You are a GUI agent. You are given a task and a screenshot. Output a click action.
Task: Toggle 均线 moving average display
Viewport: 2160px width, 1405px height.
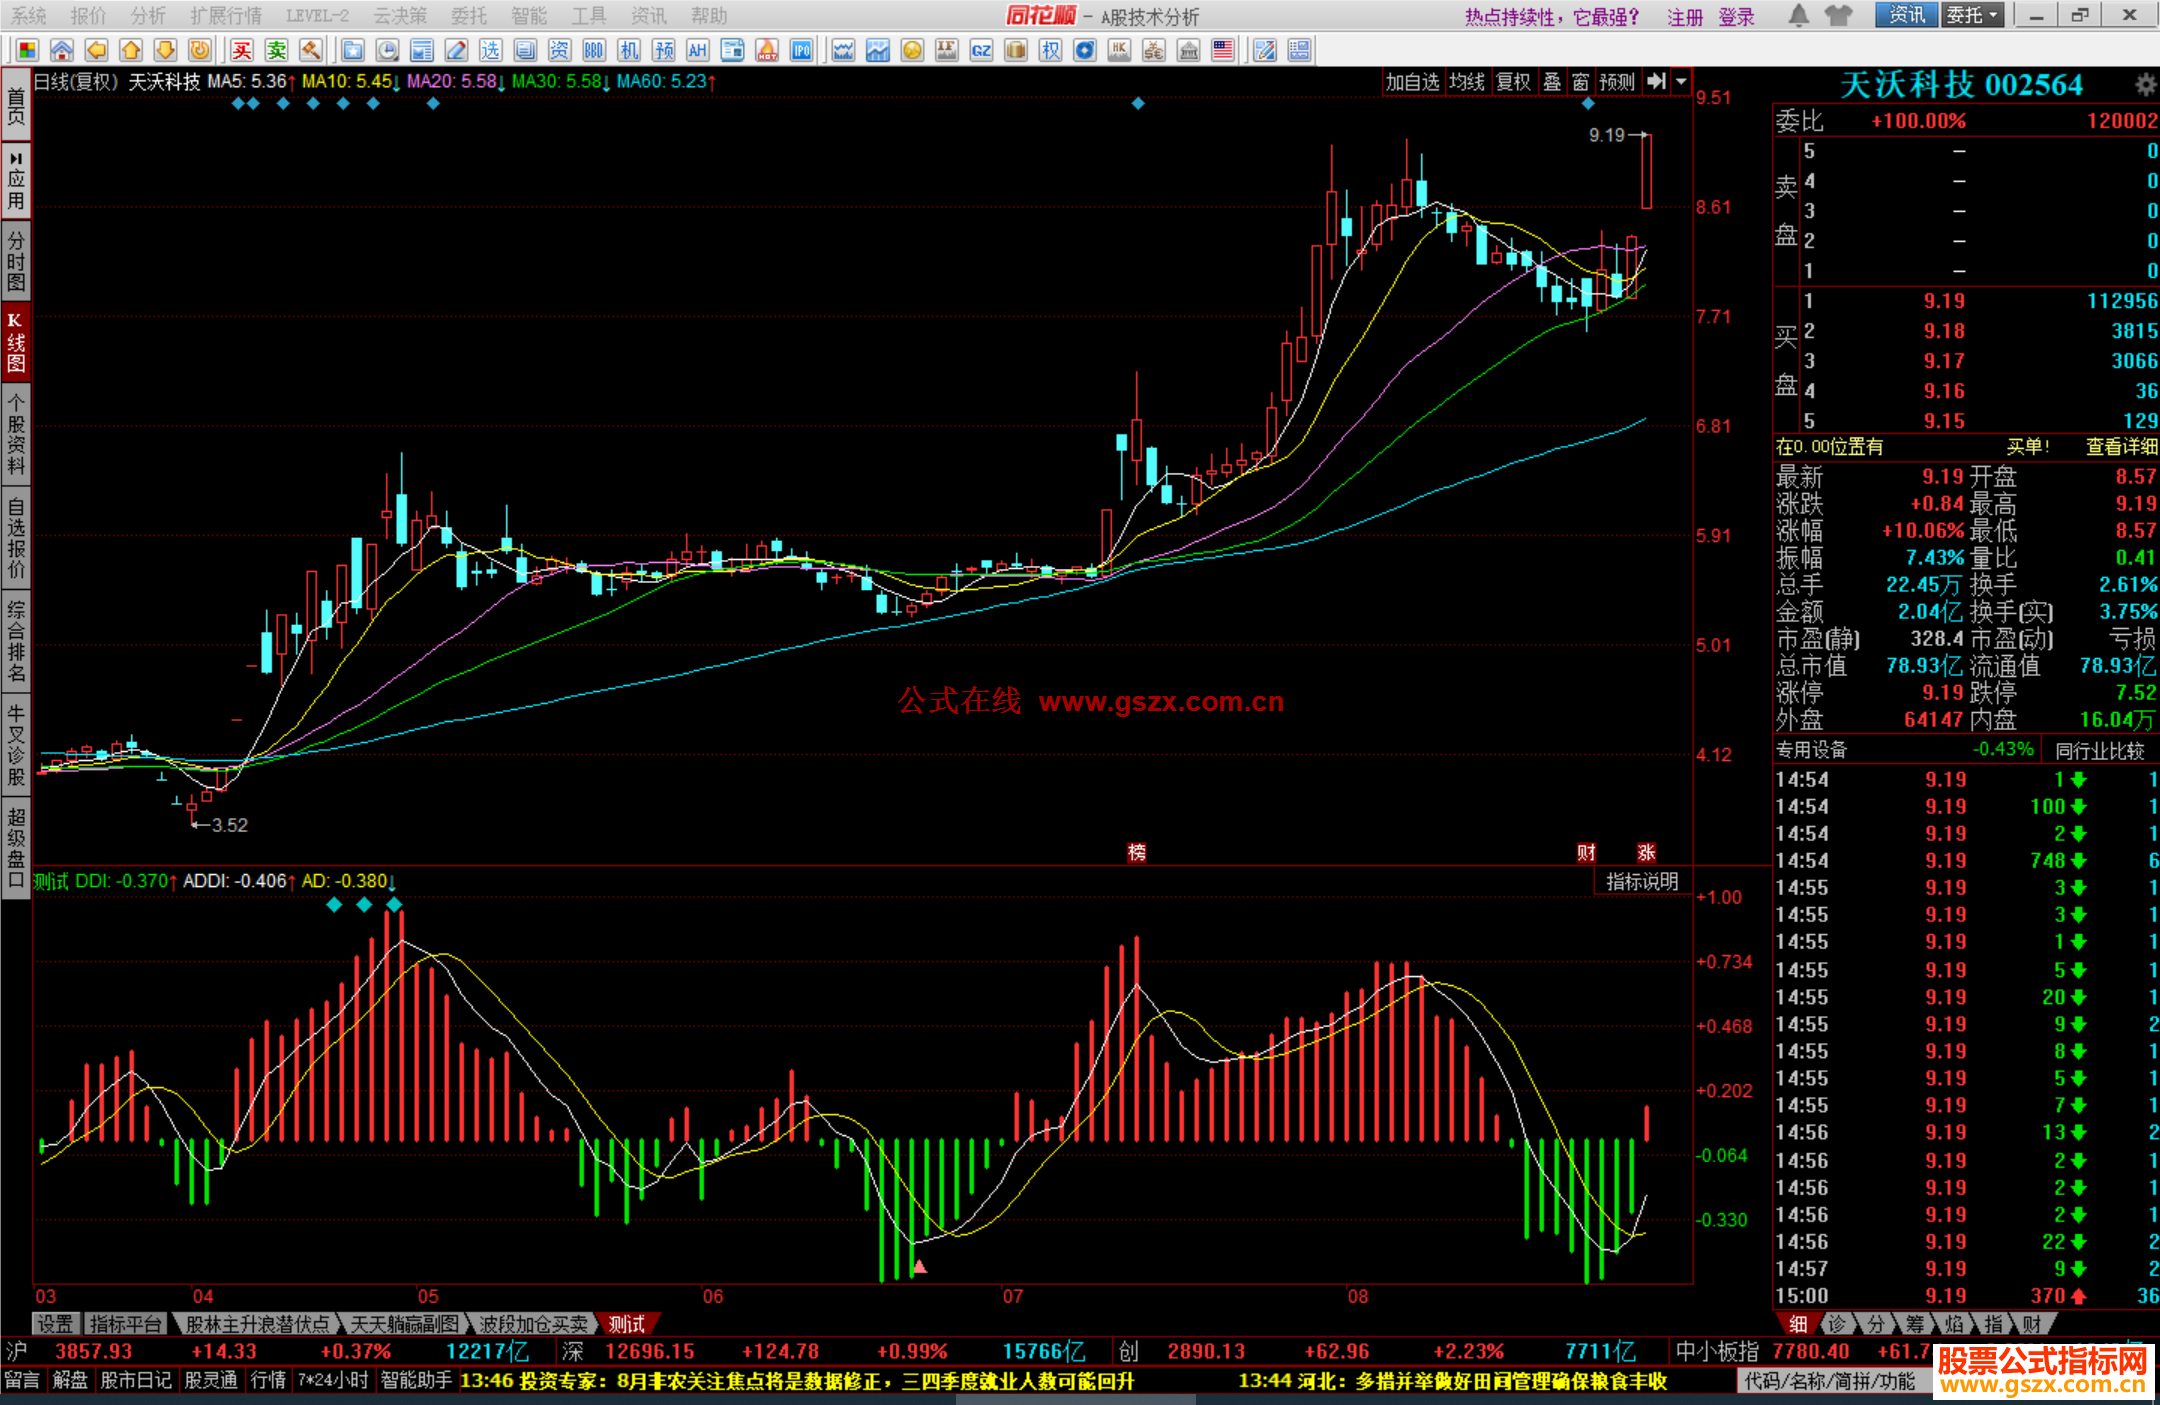pos(1466,82)
